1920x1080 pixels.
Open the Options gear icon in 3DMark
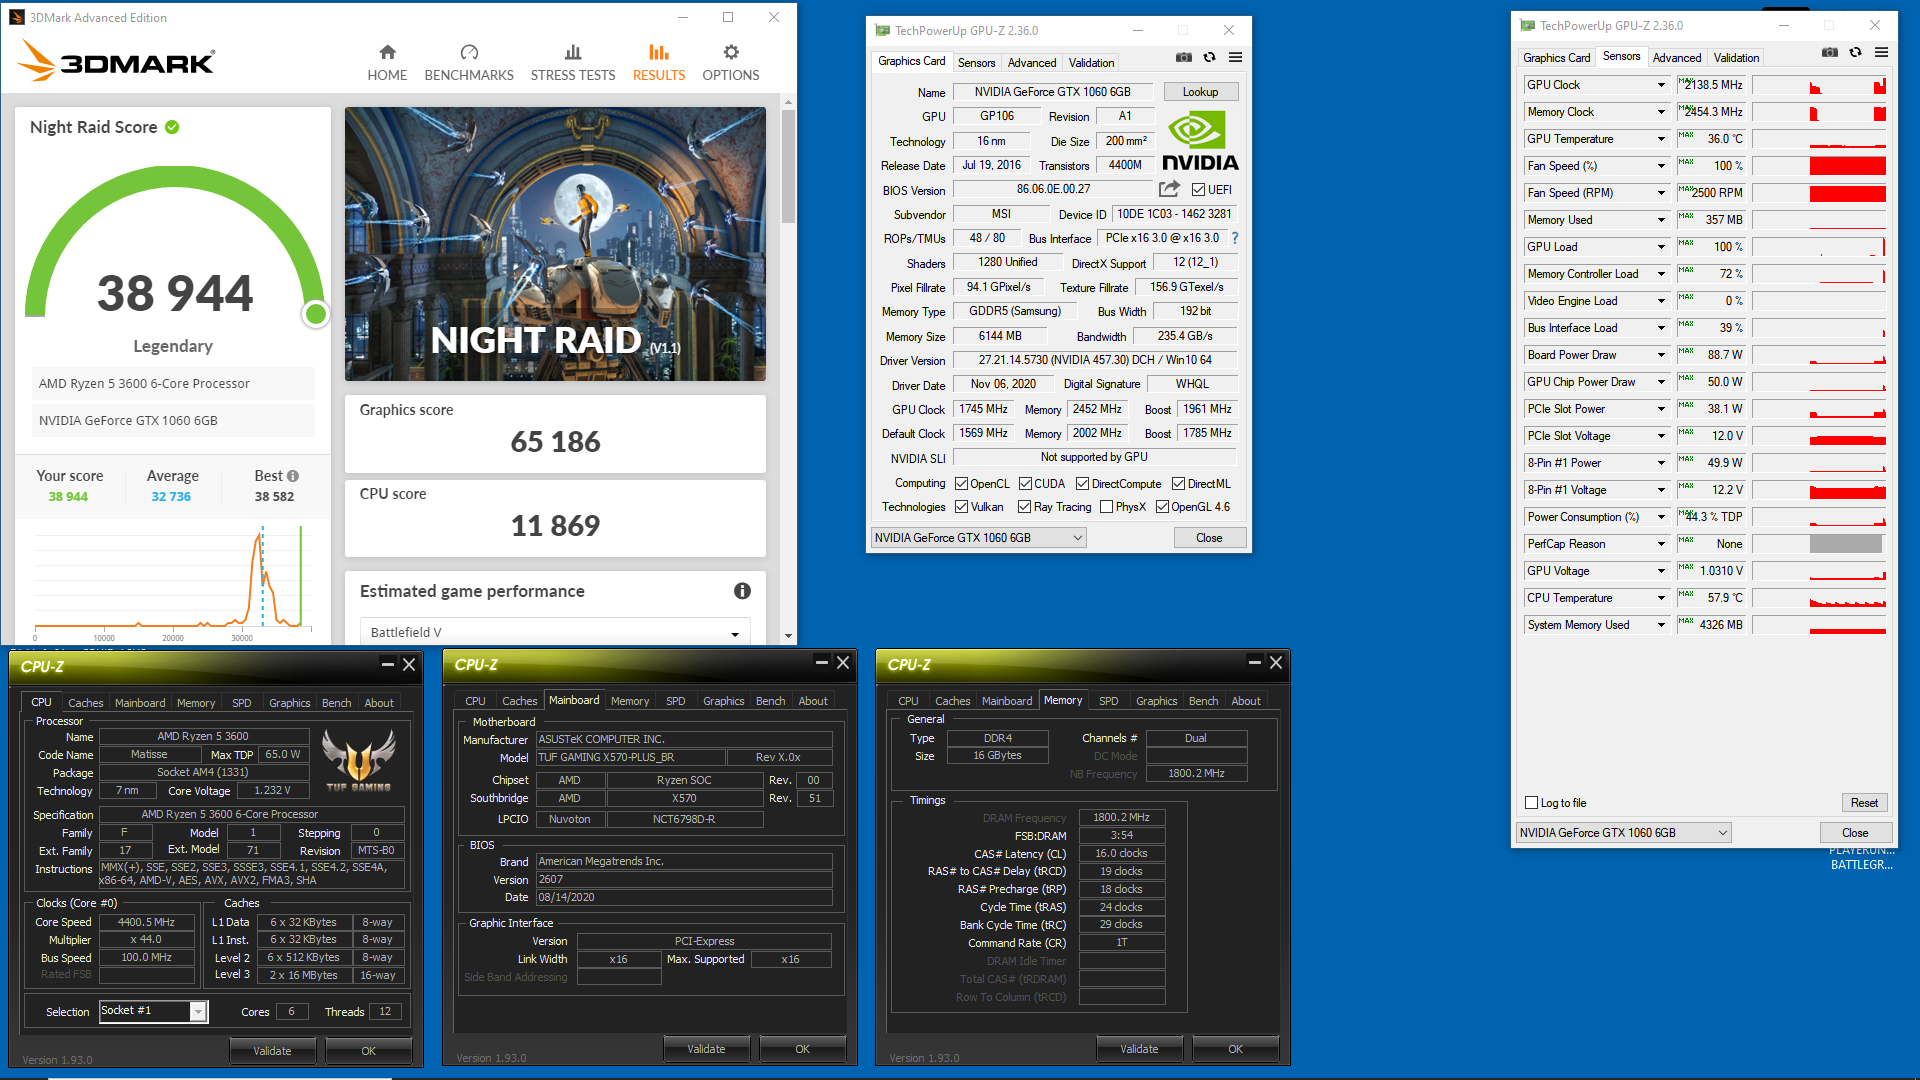click(731, 52)
